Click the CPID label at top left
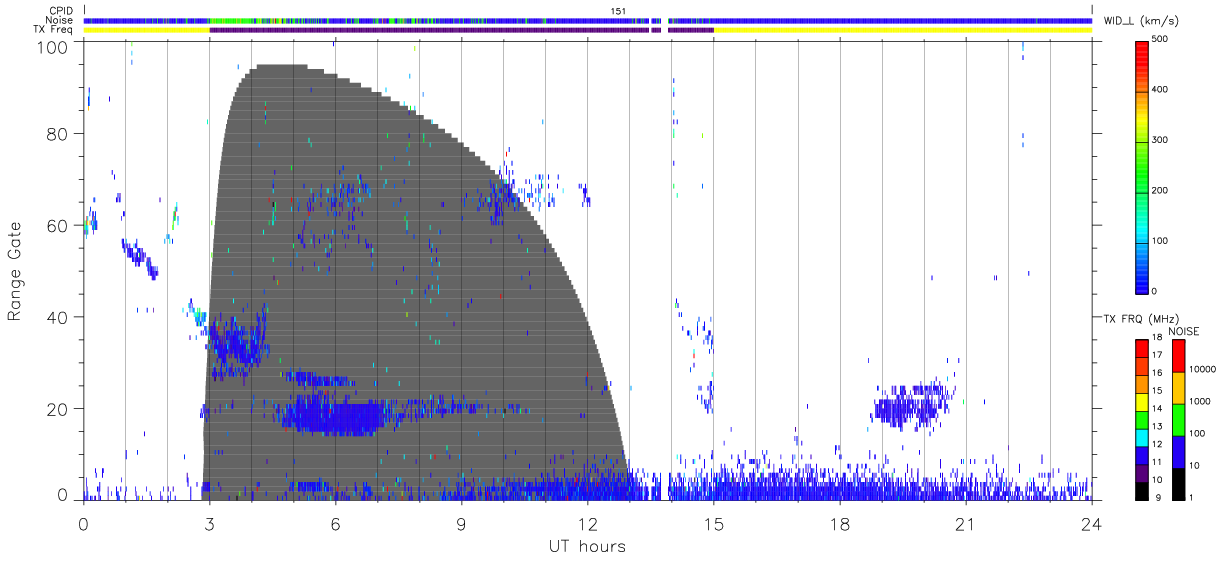Viewport: 1228px width, 567px height. [x=60, y=10]
